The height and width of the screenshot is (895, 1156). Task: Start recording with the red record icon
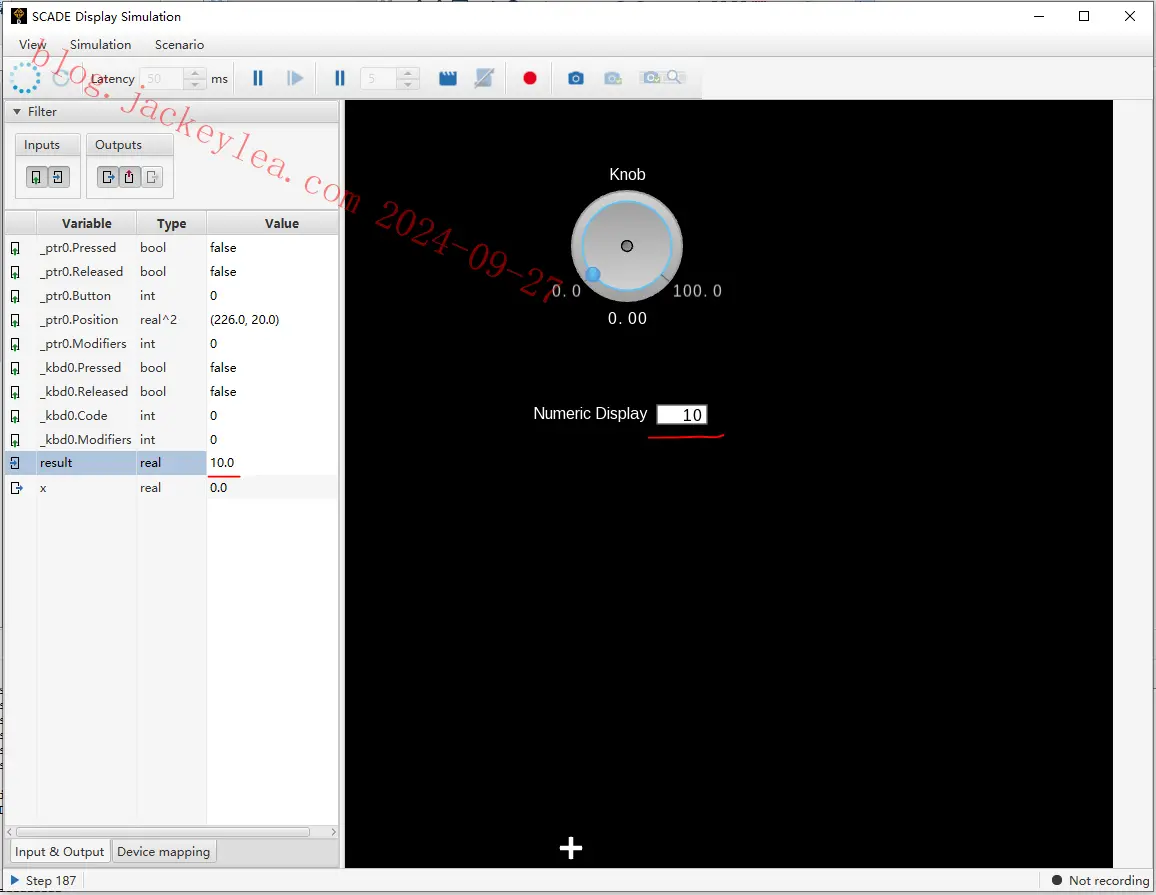point(530,77)
